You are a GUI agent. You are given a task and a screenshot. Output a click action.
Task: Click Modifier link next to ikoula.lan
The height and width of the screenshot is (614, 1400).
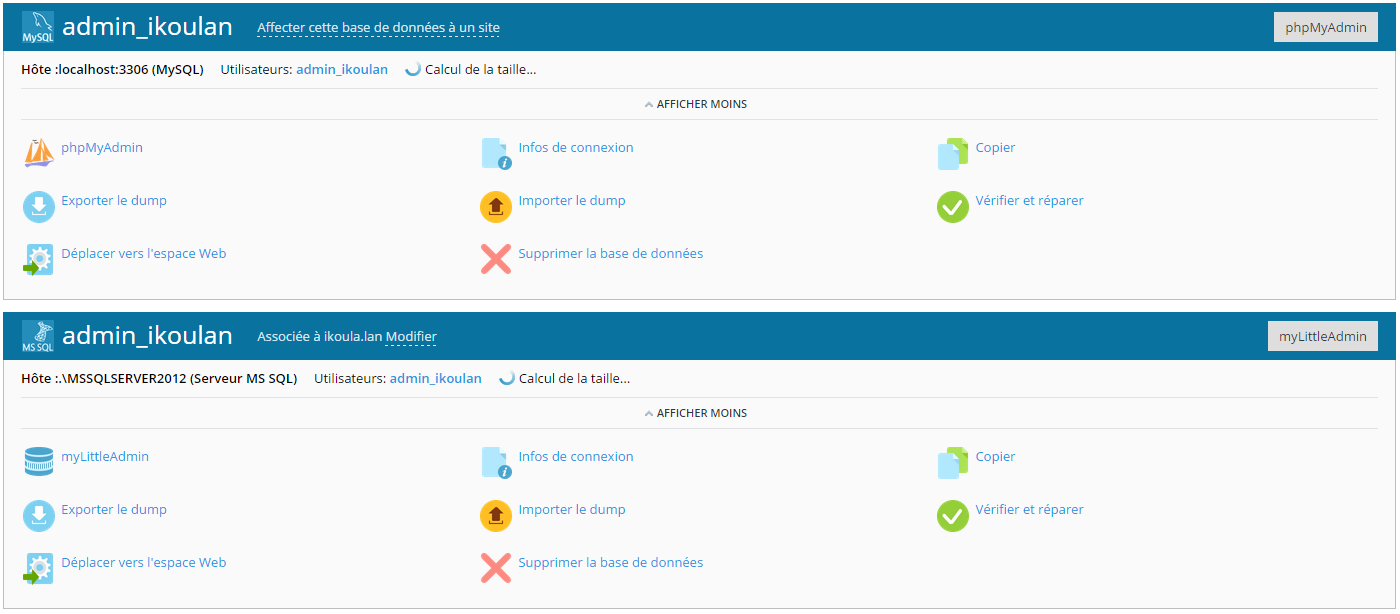(411, 337)
